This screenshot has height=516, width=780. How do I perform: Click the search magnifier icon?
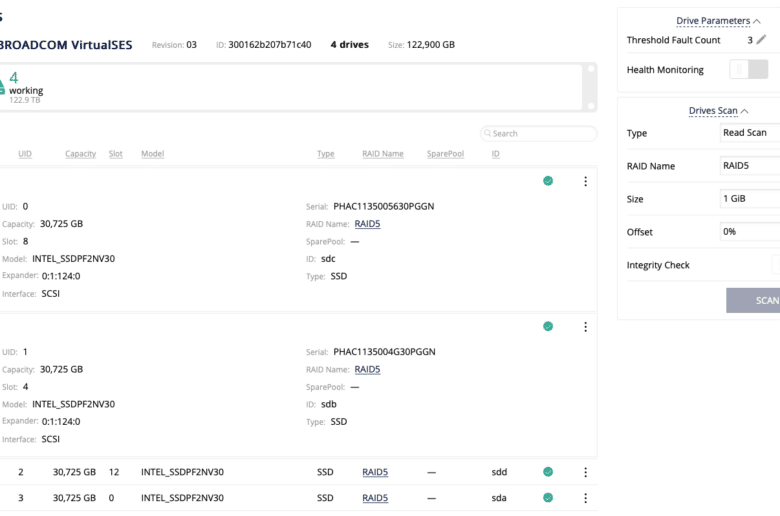(x=488, y=133)
